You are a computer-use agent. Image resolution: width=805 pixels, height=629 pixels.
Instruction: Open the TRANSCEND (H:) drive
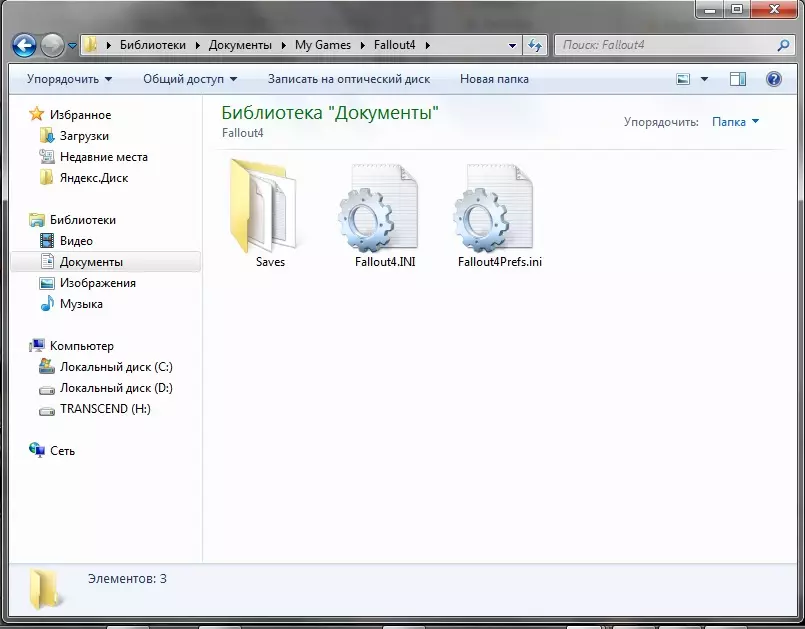point(105,409)
